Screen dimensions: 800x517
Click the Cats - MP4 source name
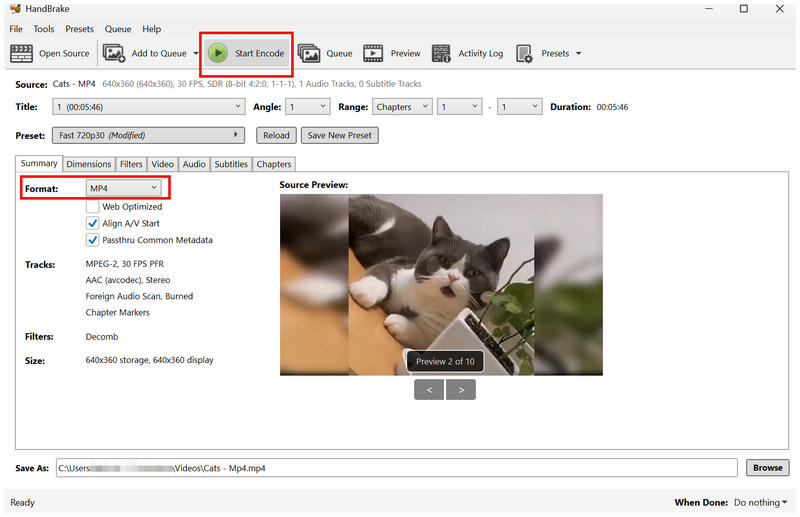coord(74,84)
